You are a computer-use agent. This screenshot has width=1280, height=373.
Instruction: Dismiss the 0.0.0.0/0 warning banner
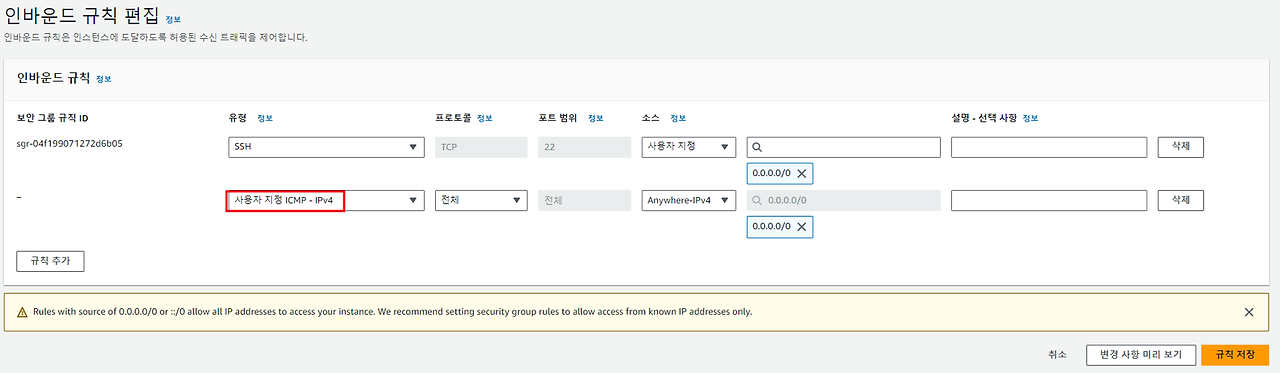click(1248, 312)
